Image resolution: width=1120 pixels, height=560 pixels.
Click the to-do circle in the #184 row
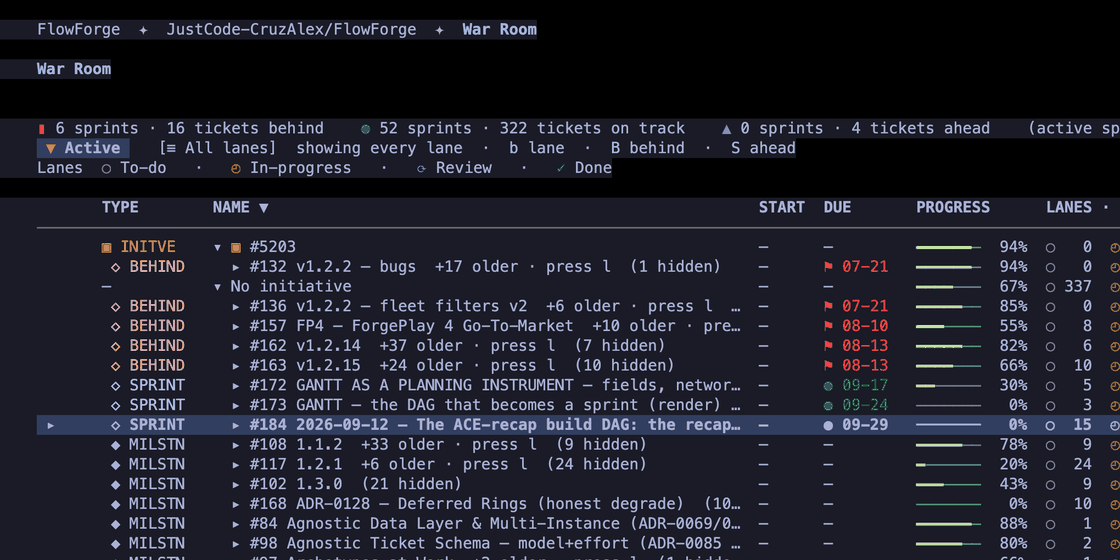coord(1051,425)
